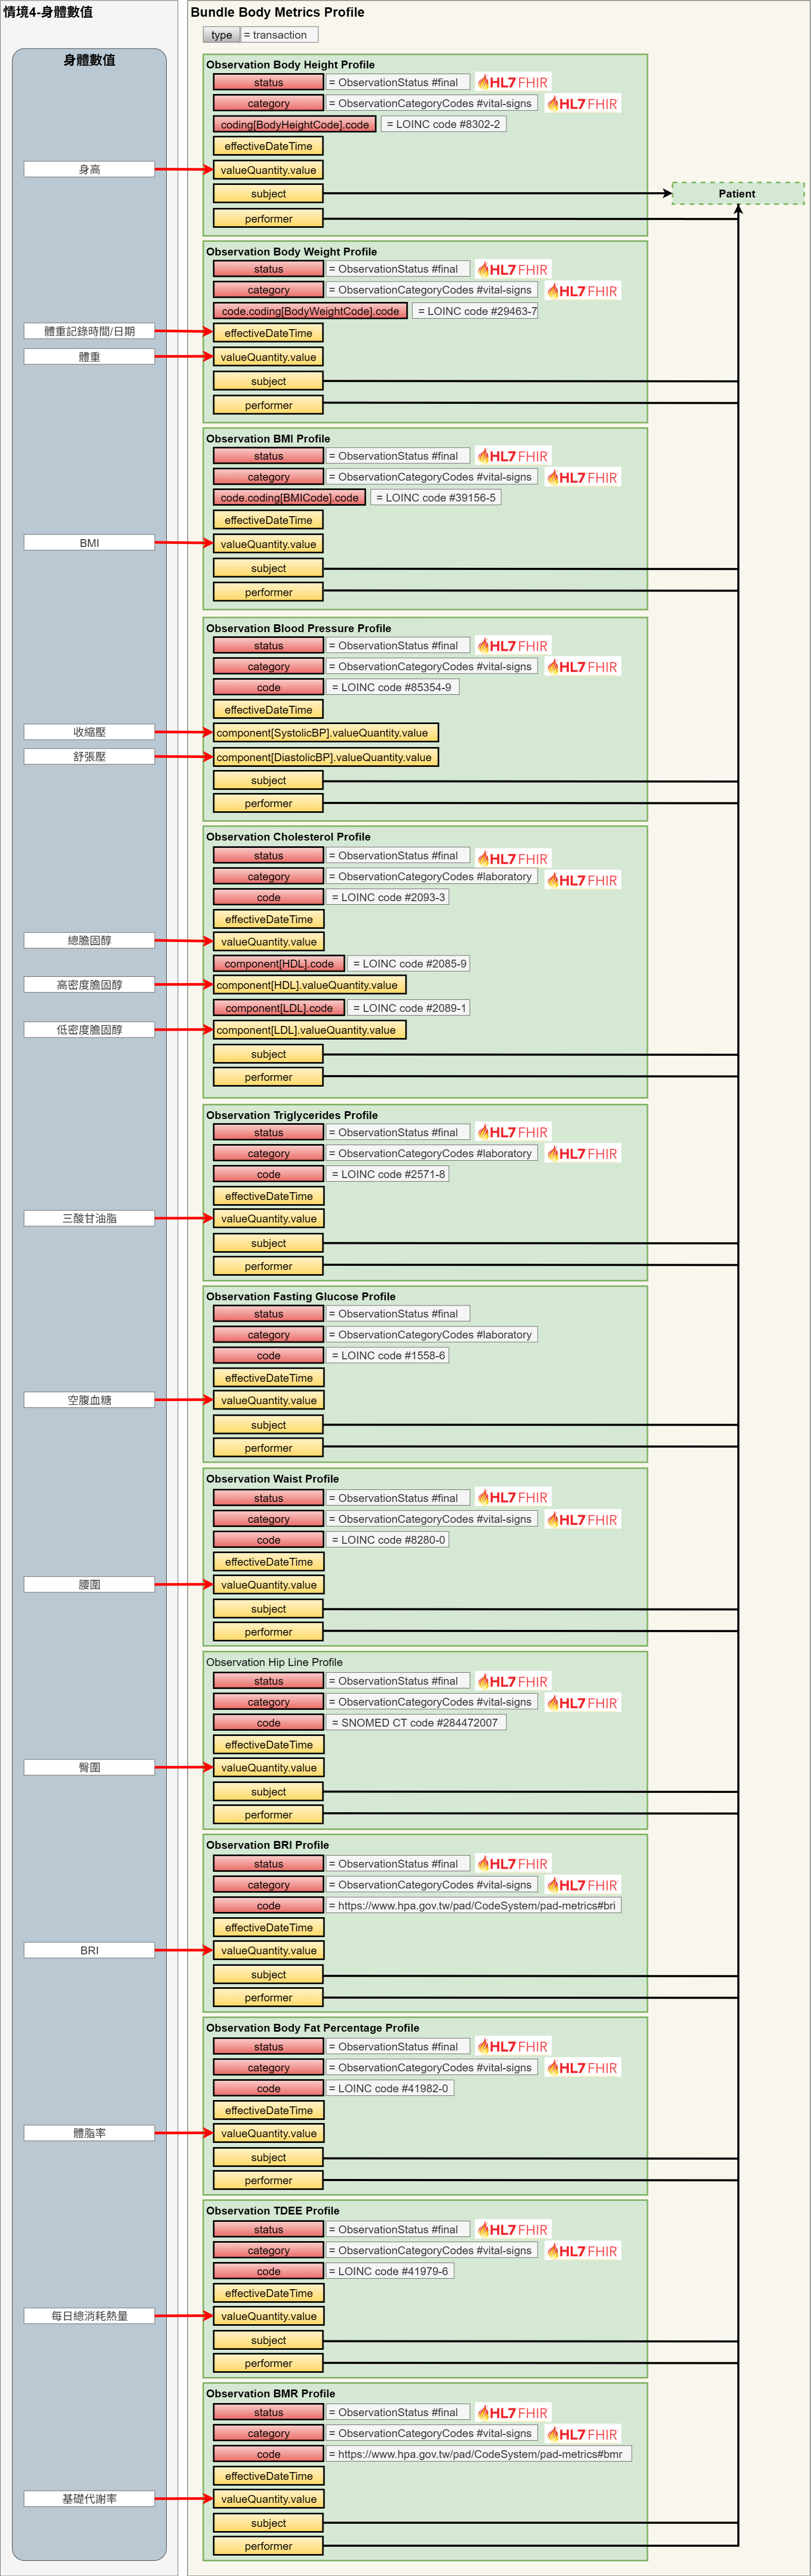Click the 身高 source field box
811x2576 pixels.
[89, 170]
